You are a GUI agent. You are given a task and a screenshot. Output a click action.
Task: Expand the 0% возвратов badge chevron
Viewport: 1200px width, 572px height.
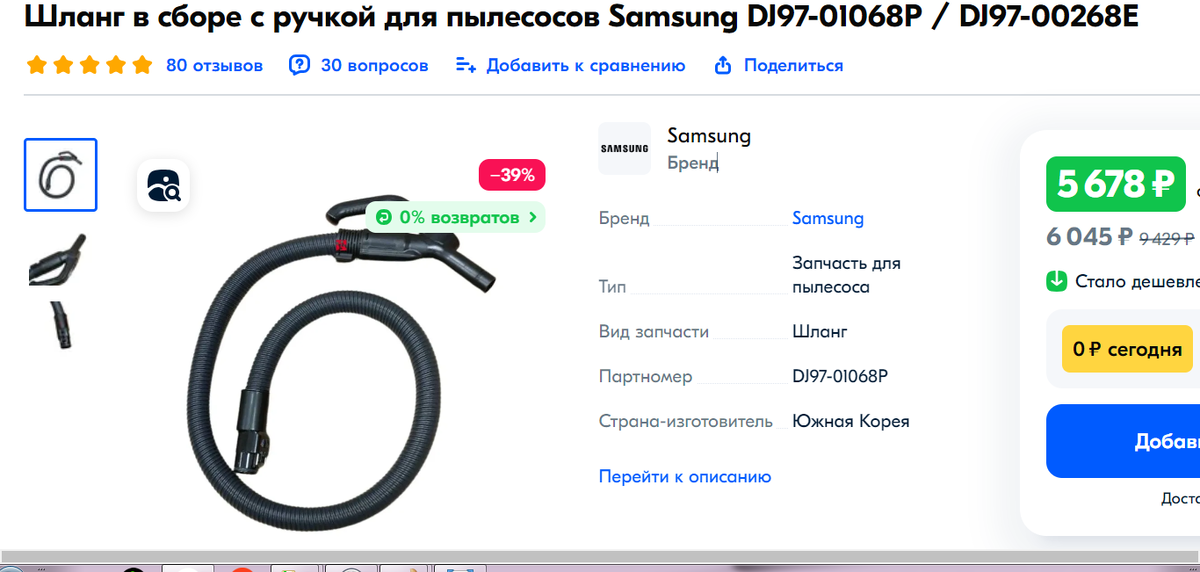[x=533, y=217]
